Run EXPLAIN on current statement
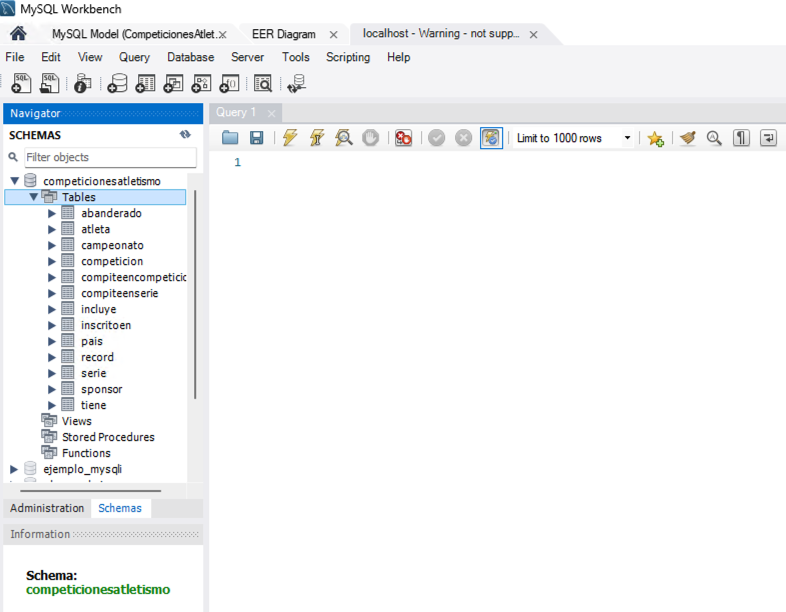 (344, 137)
